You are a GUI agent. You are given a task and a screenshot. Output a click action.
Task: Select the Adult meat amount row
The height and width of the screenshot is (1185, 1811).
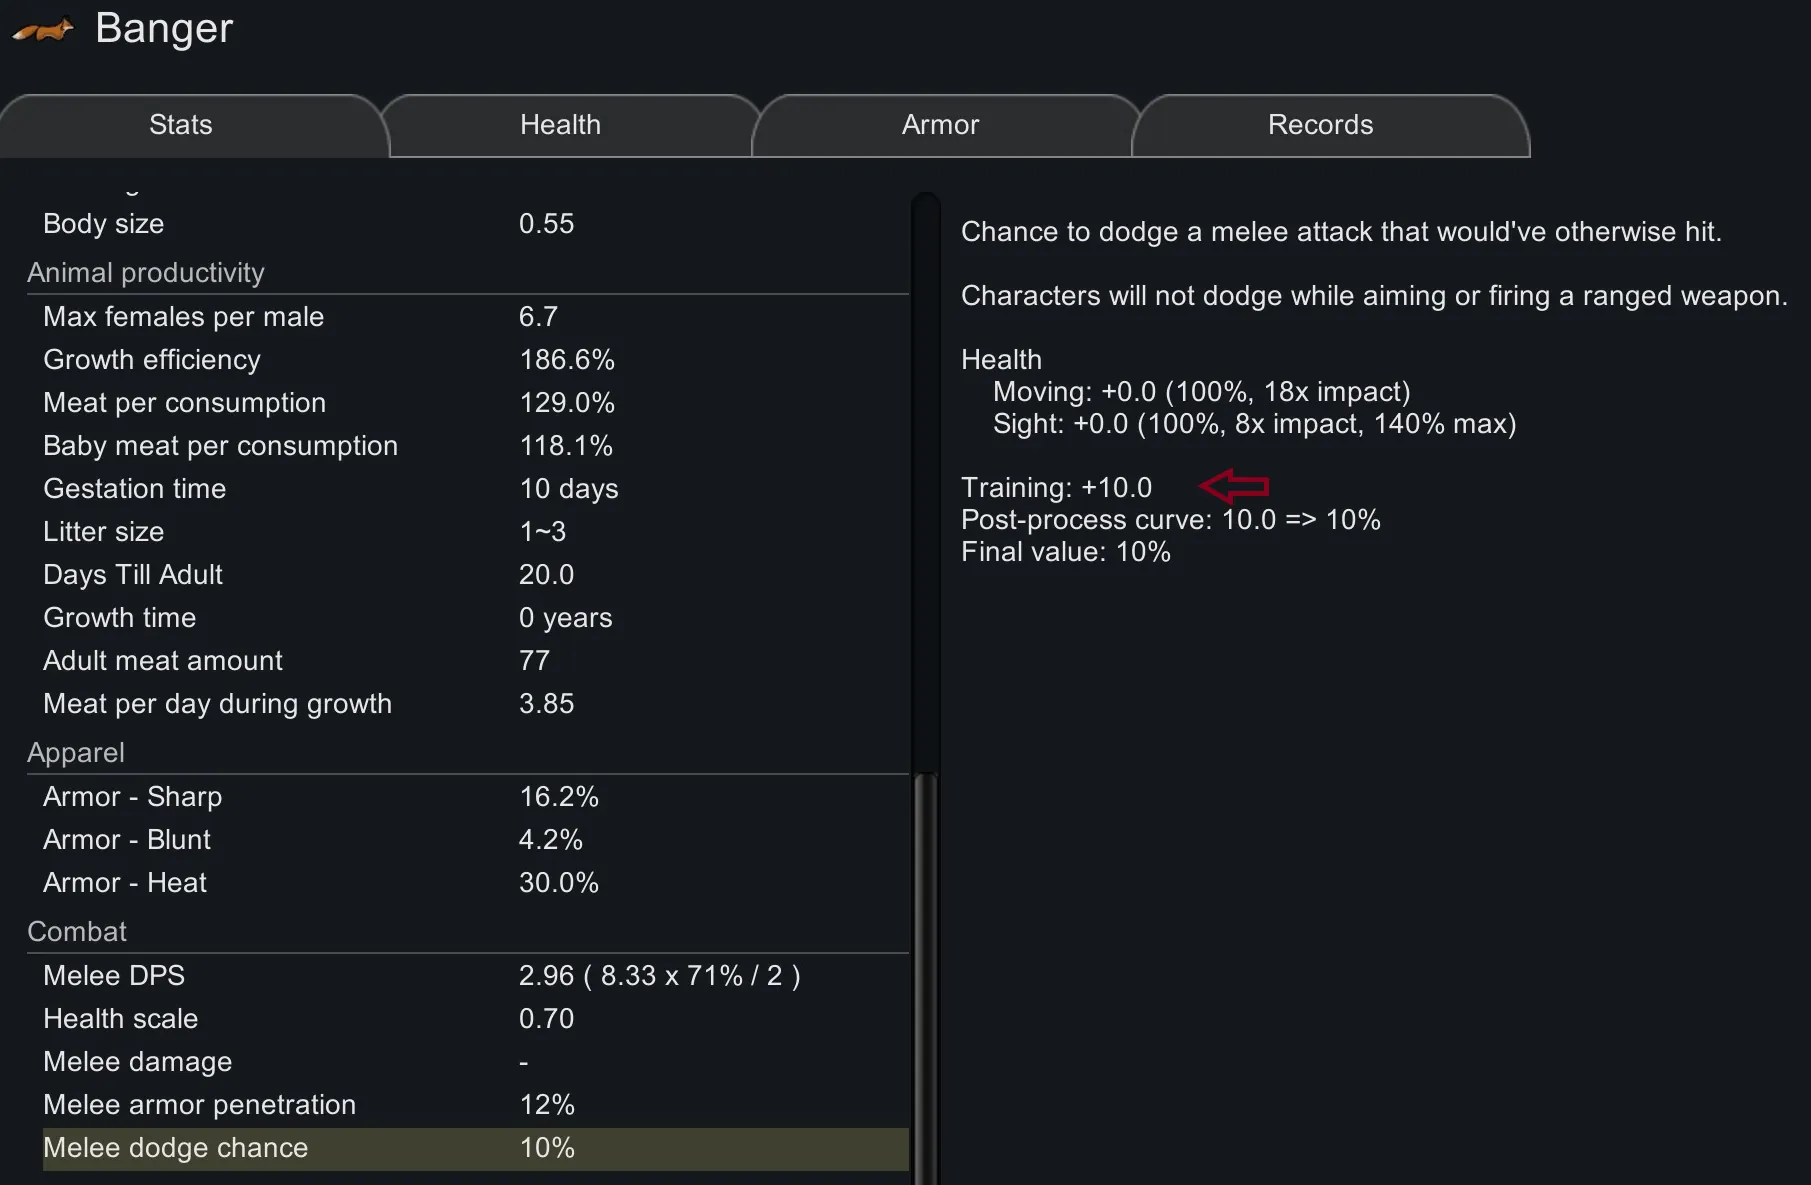pos(475,661)
